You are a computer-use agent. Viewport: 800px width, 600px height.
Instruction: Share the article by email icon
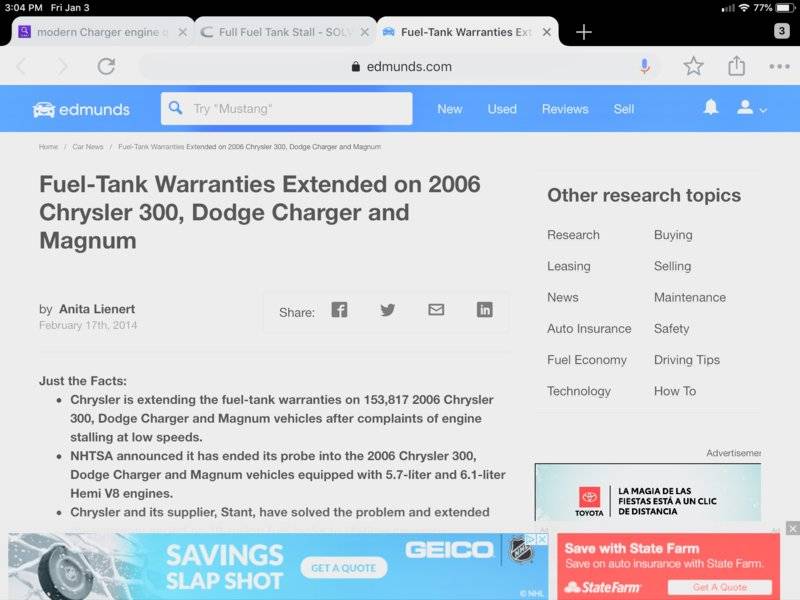(x=436, y=310)
